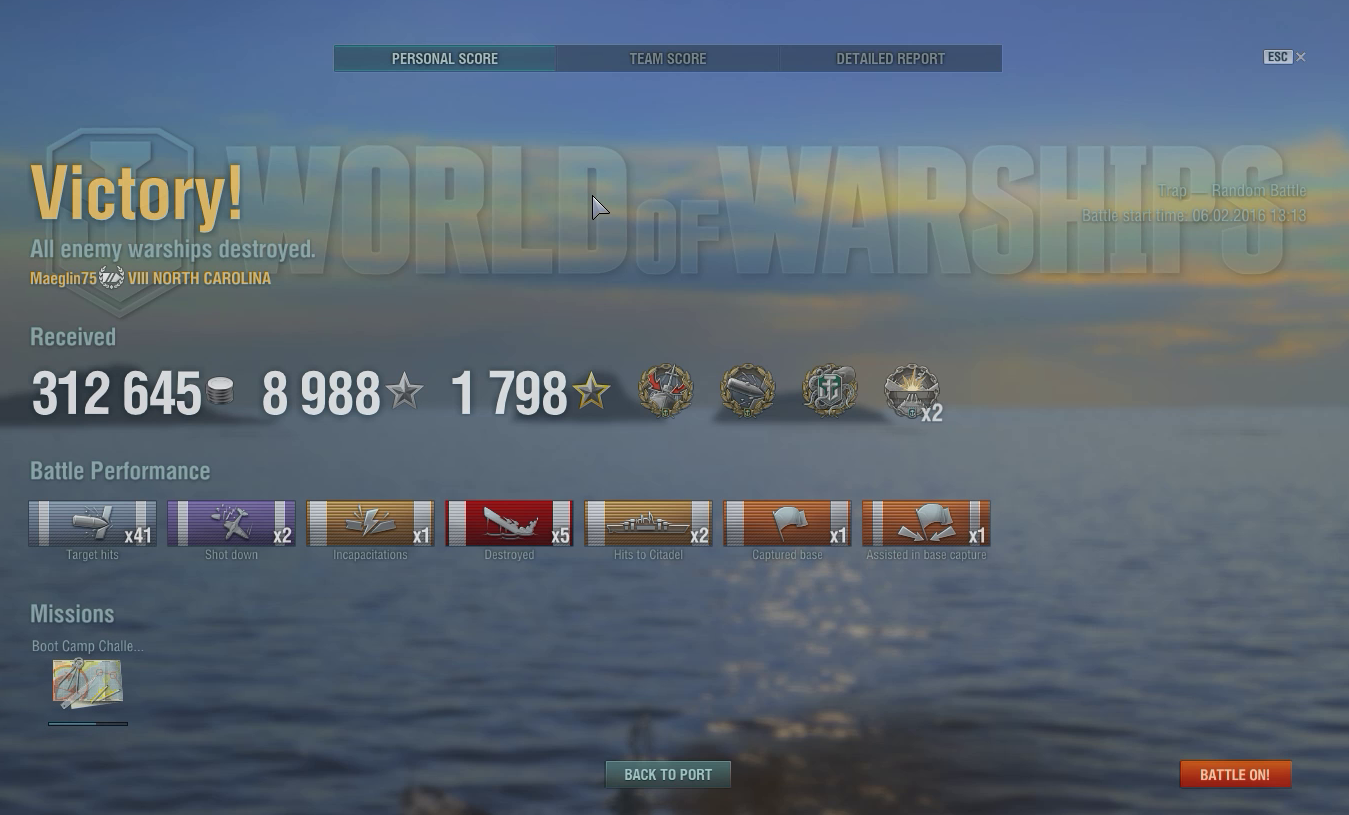Click the Shot down aircraft ribbon
1349x815 pixels.
231,524
